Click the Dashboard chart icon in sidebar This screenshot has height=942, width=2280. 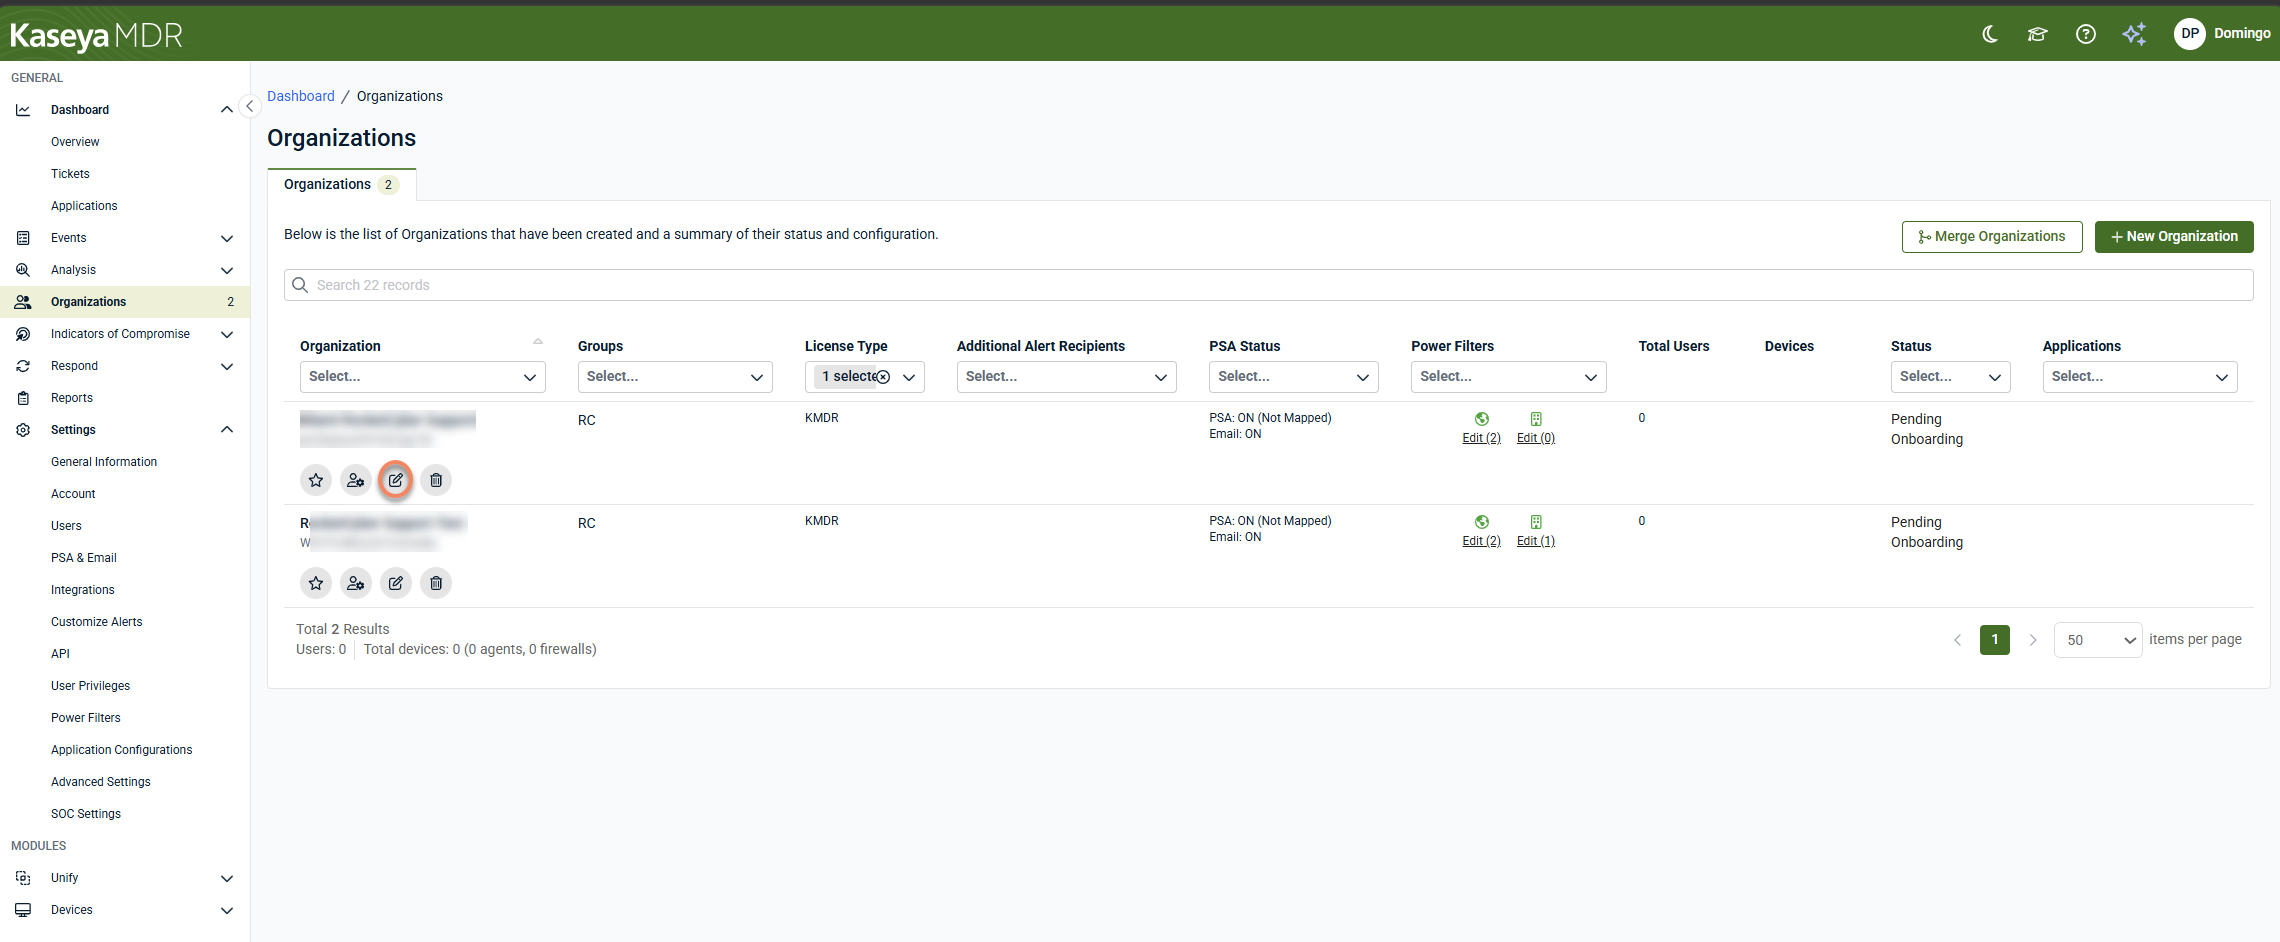click(23, 110)
